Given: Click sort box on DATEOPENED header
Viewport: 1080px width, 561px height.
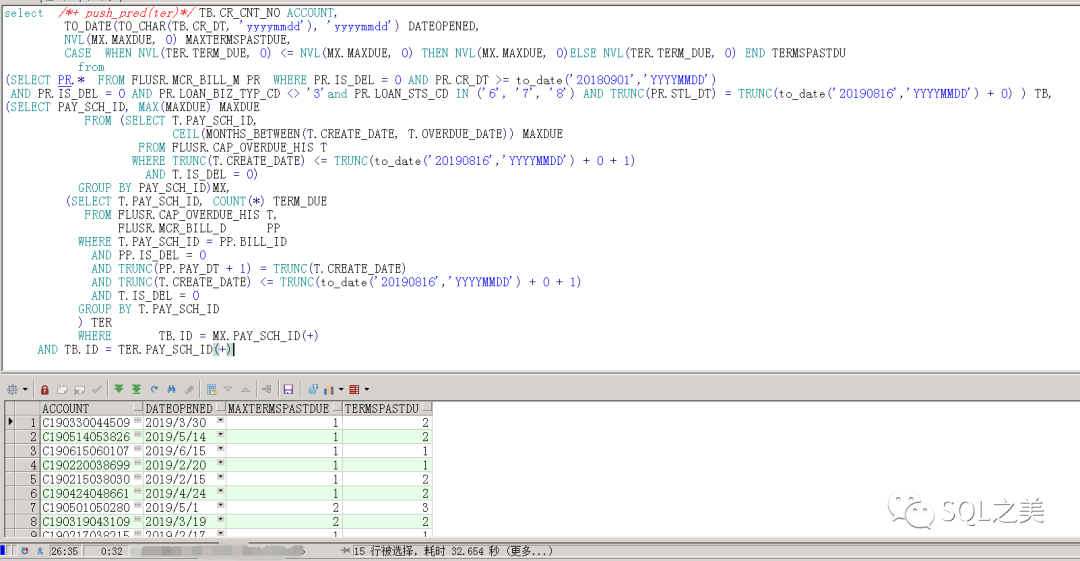Looking at the screenshot, I should coord(220,407).
